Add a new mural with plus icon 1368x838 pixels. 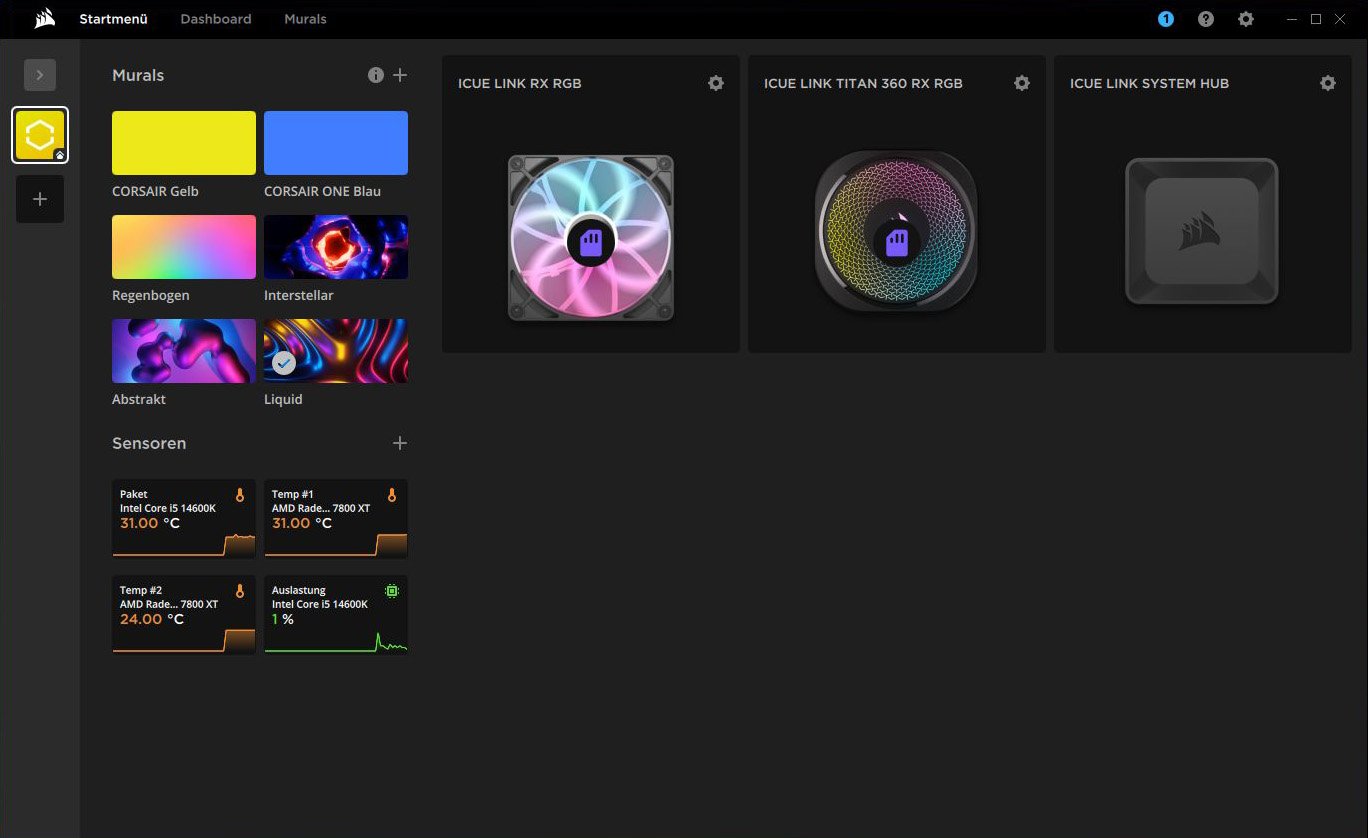[x=400, y=75]
